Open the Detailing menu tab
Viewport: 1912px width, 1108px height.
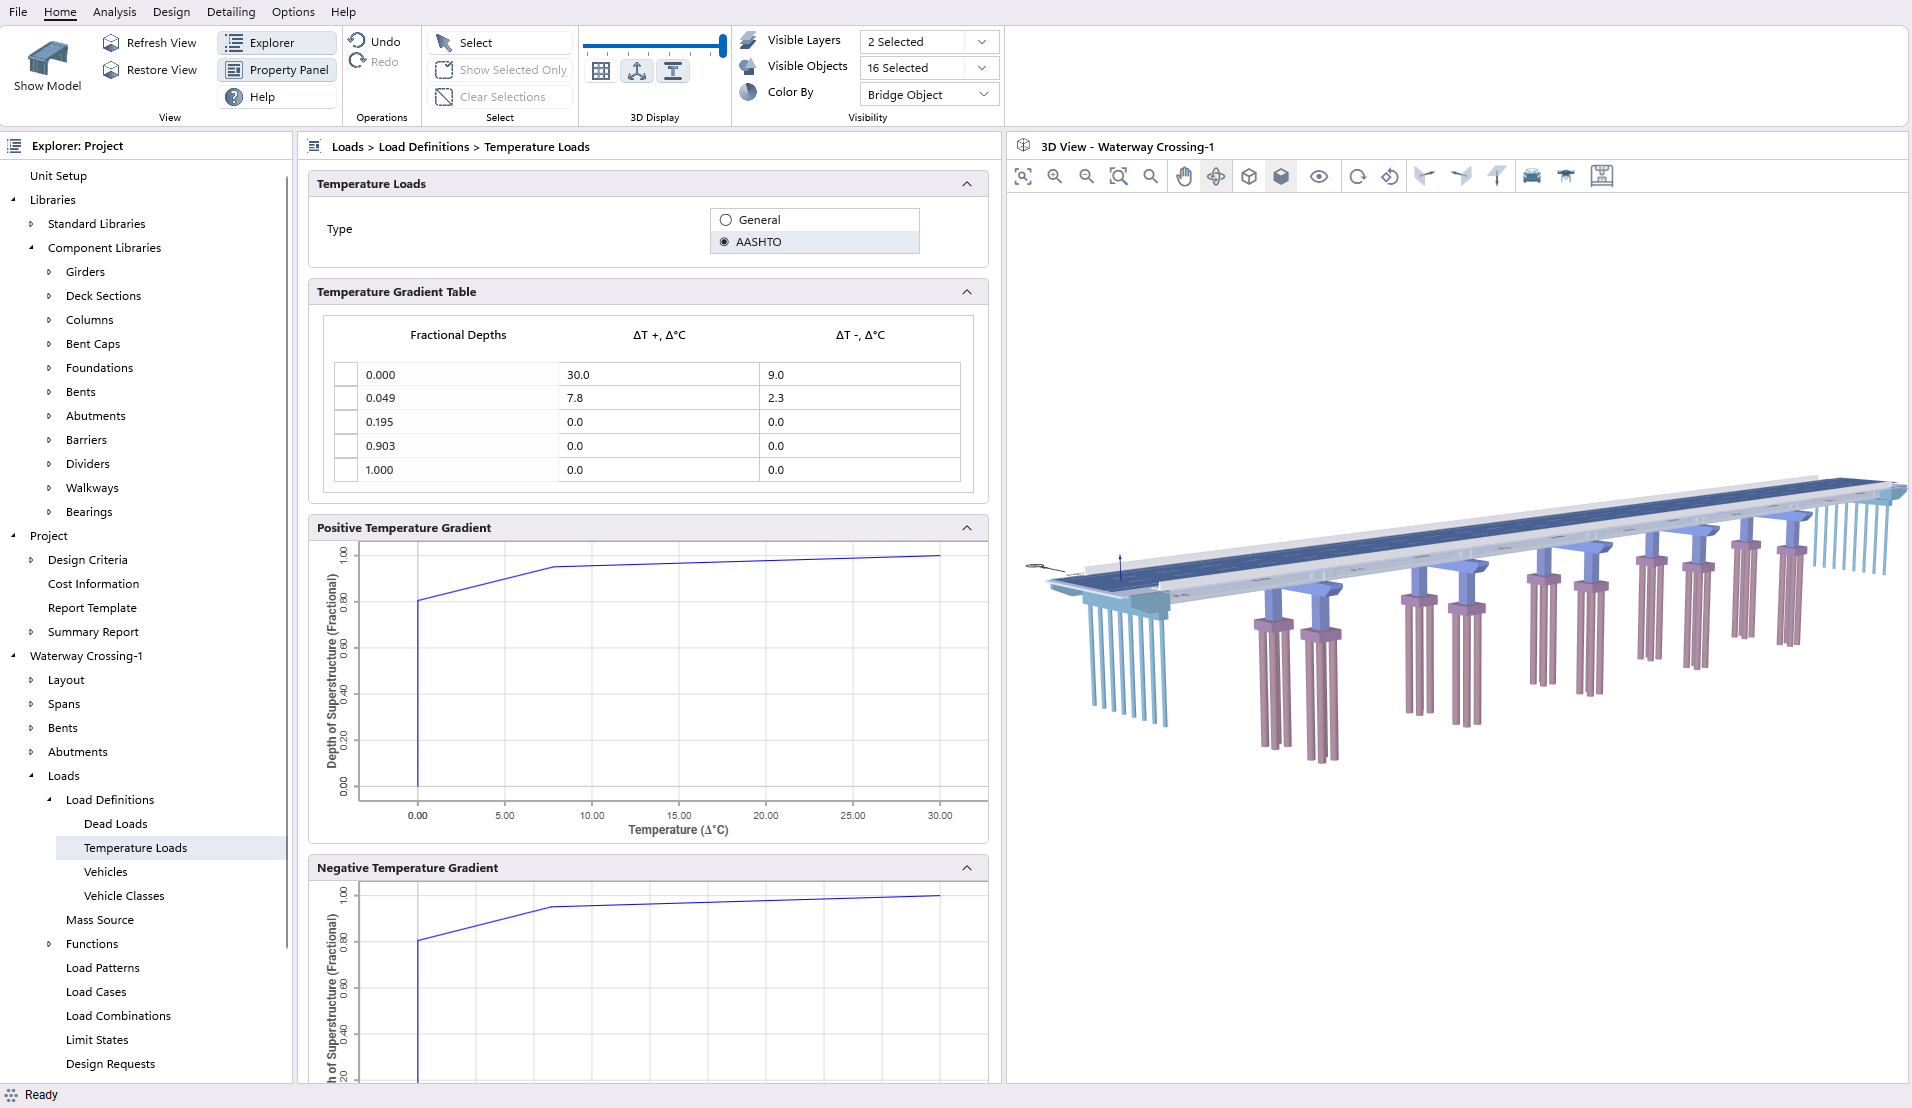[231, 12]
